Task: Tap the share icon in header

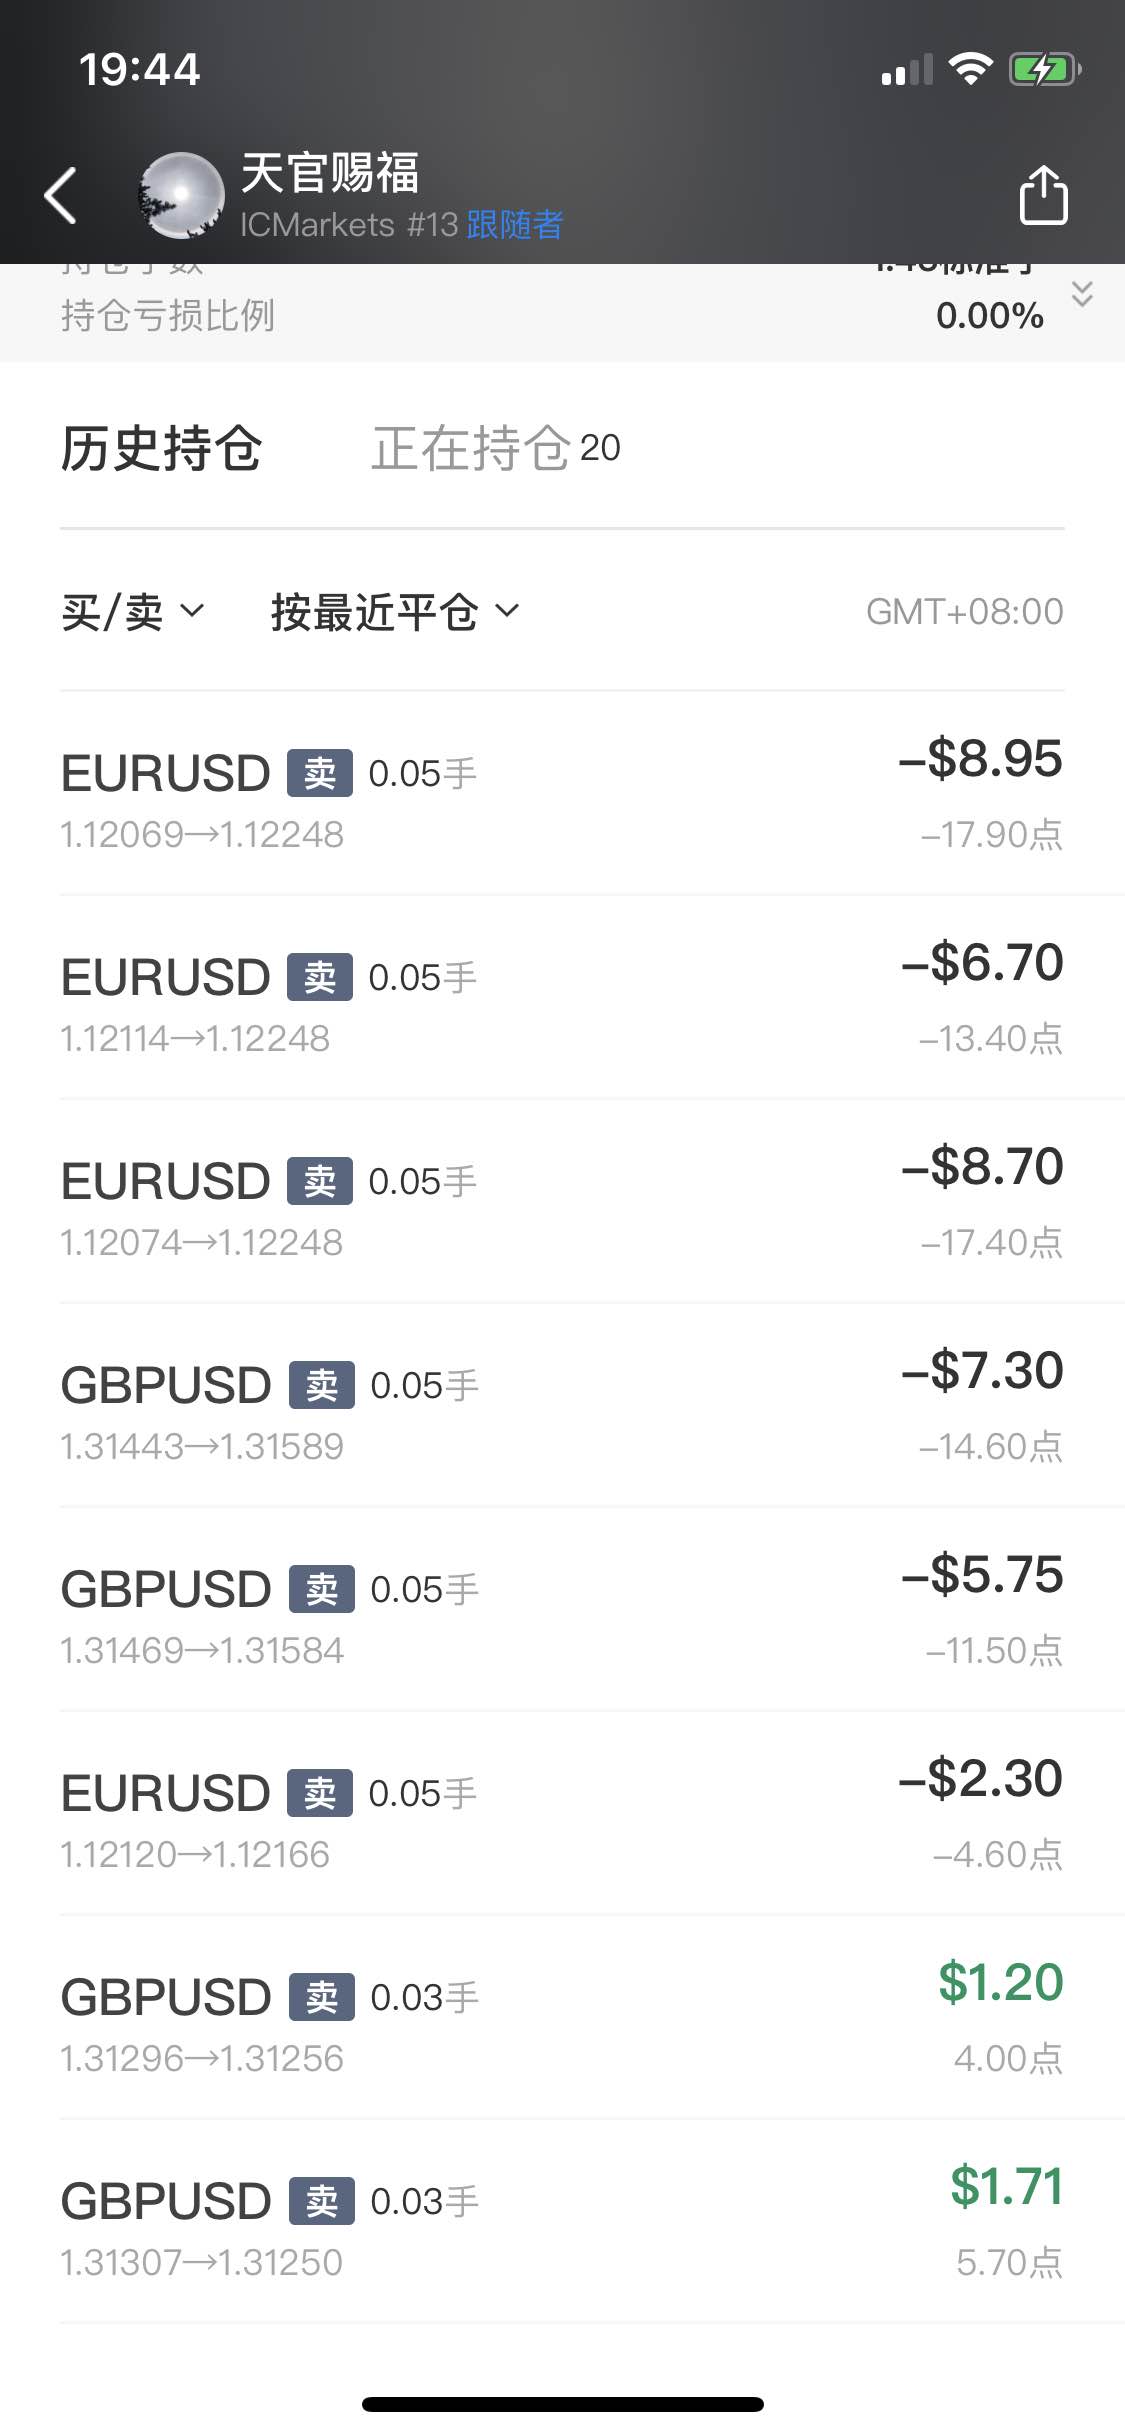Action: [x=1043, y=195]
